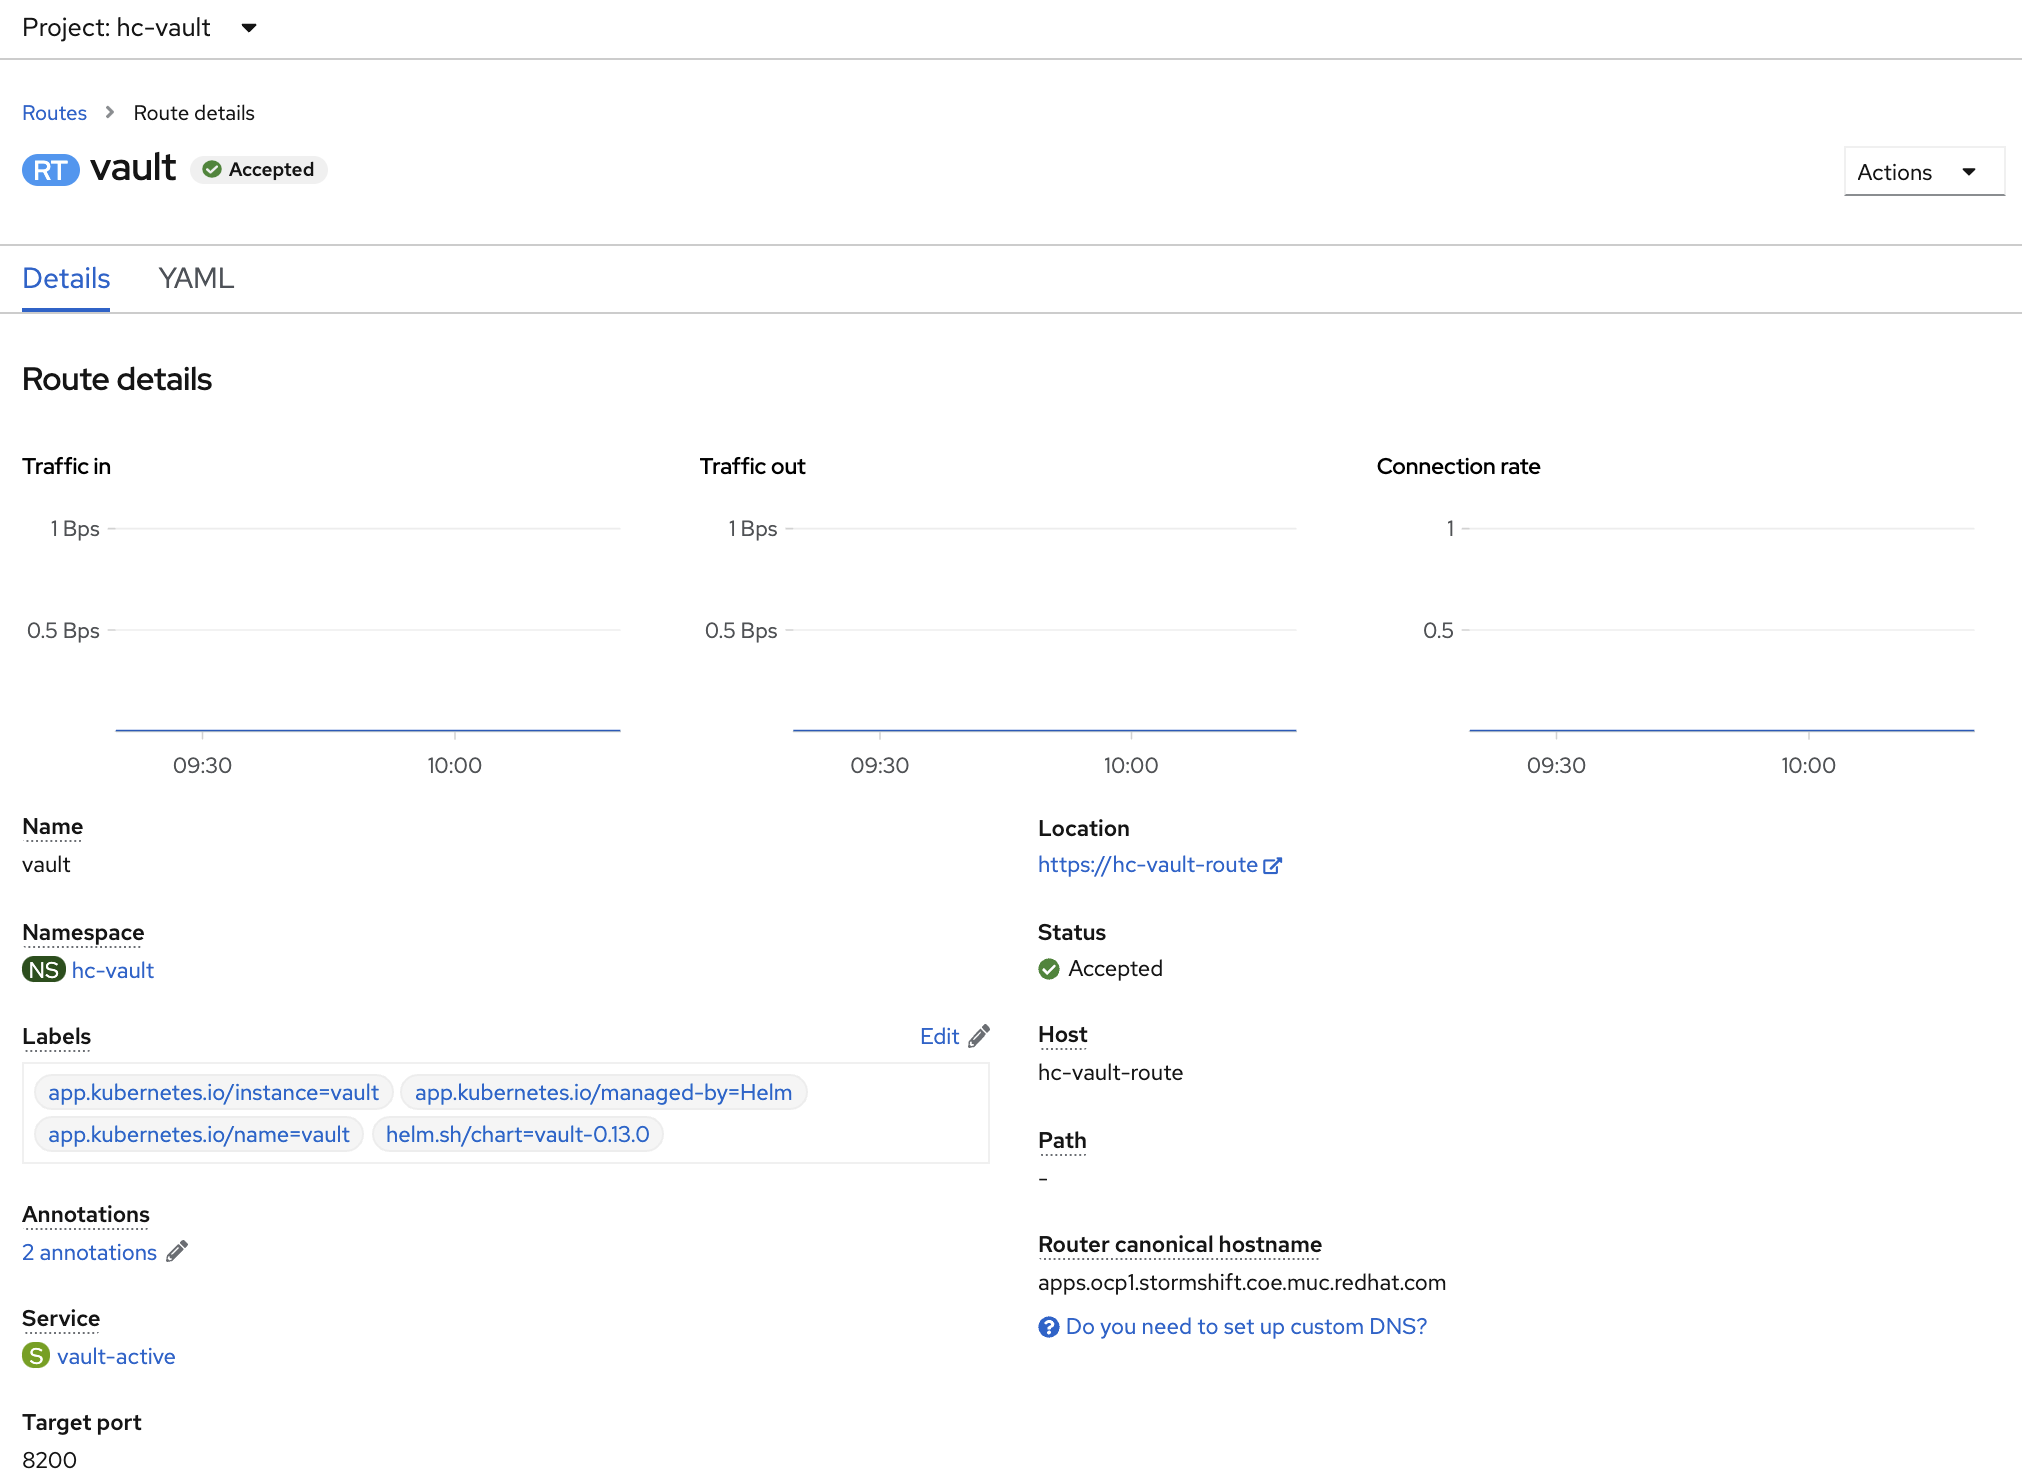Open the hc-vault namespace link

click(113, 970)
